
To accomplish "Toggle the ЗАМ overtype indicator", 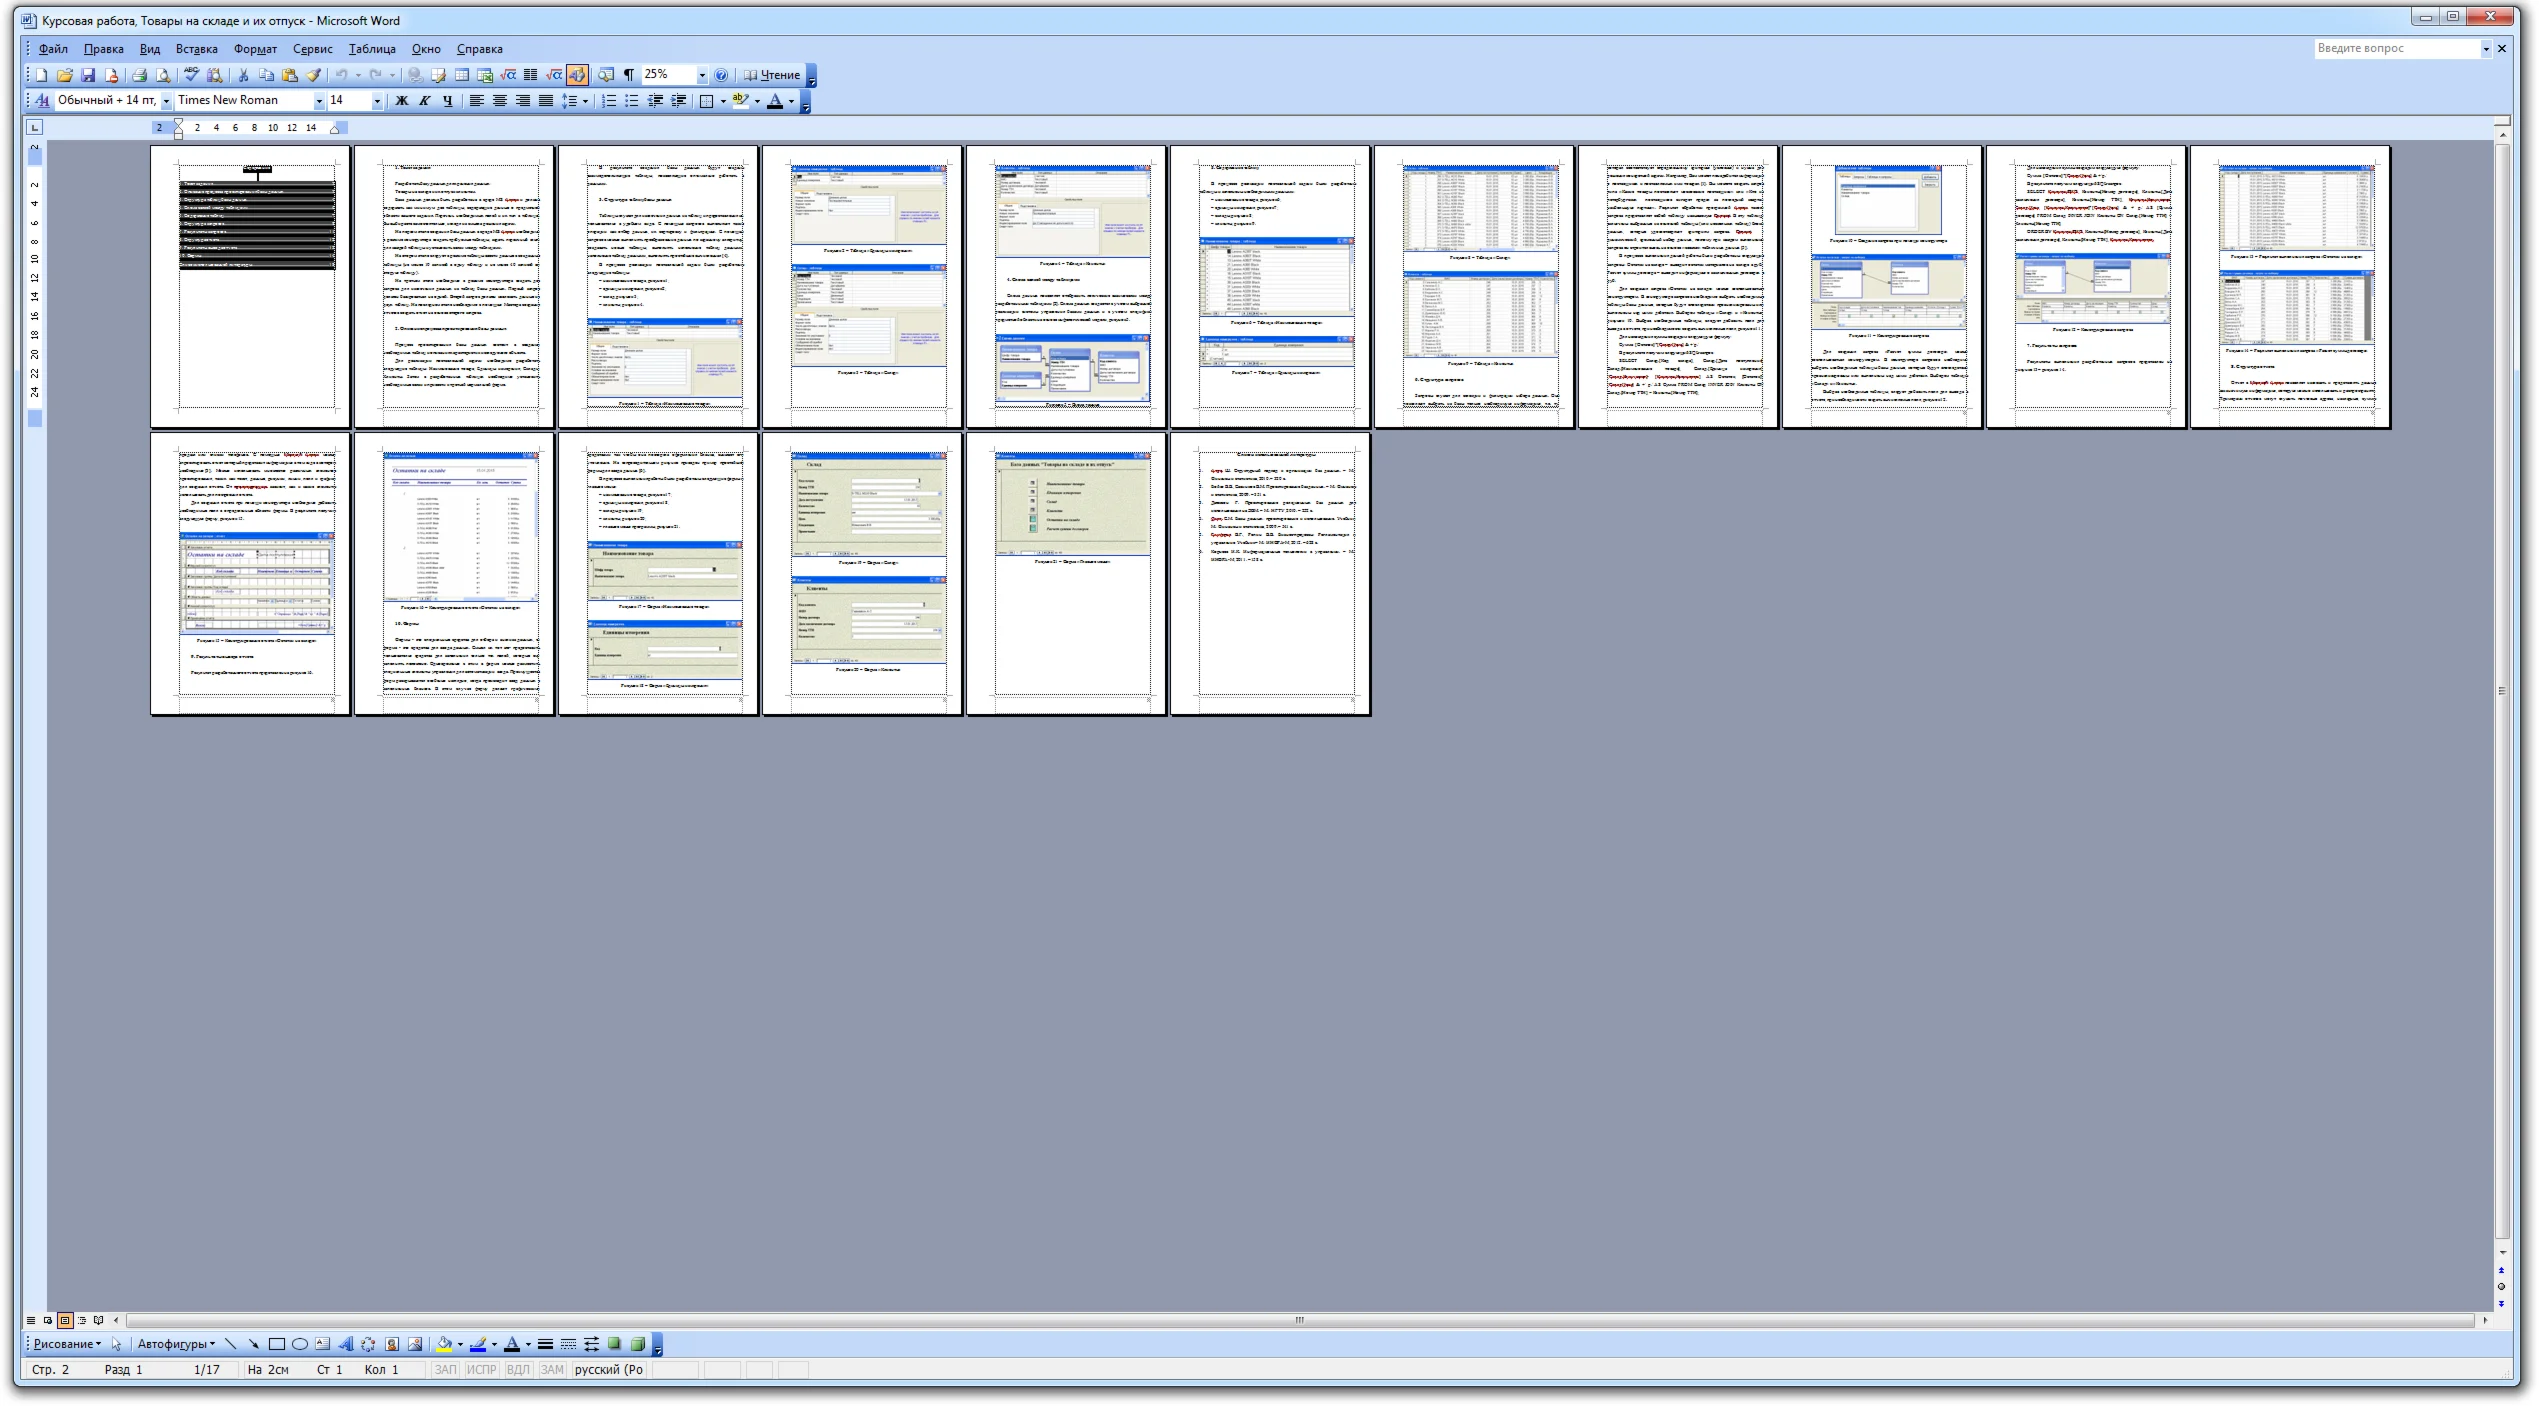I will (552, 1369).
